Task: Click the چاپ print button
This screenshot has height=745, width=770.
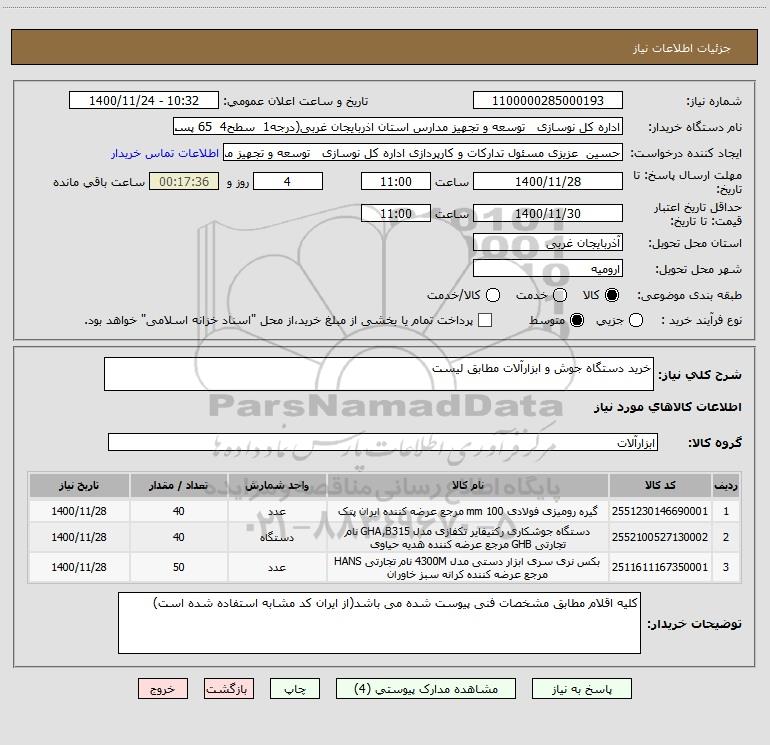Action: point(295,689)
